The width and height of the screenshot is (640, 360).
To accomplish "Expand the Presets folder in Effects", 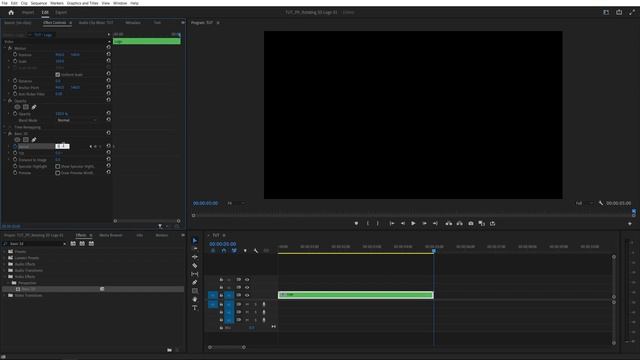I will click(5, 251).
